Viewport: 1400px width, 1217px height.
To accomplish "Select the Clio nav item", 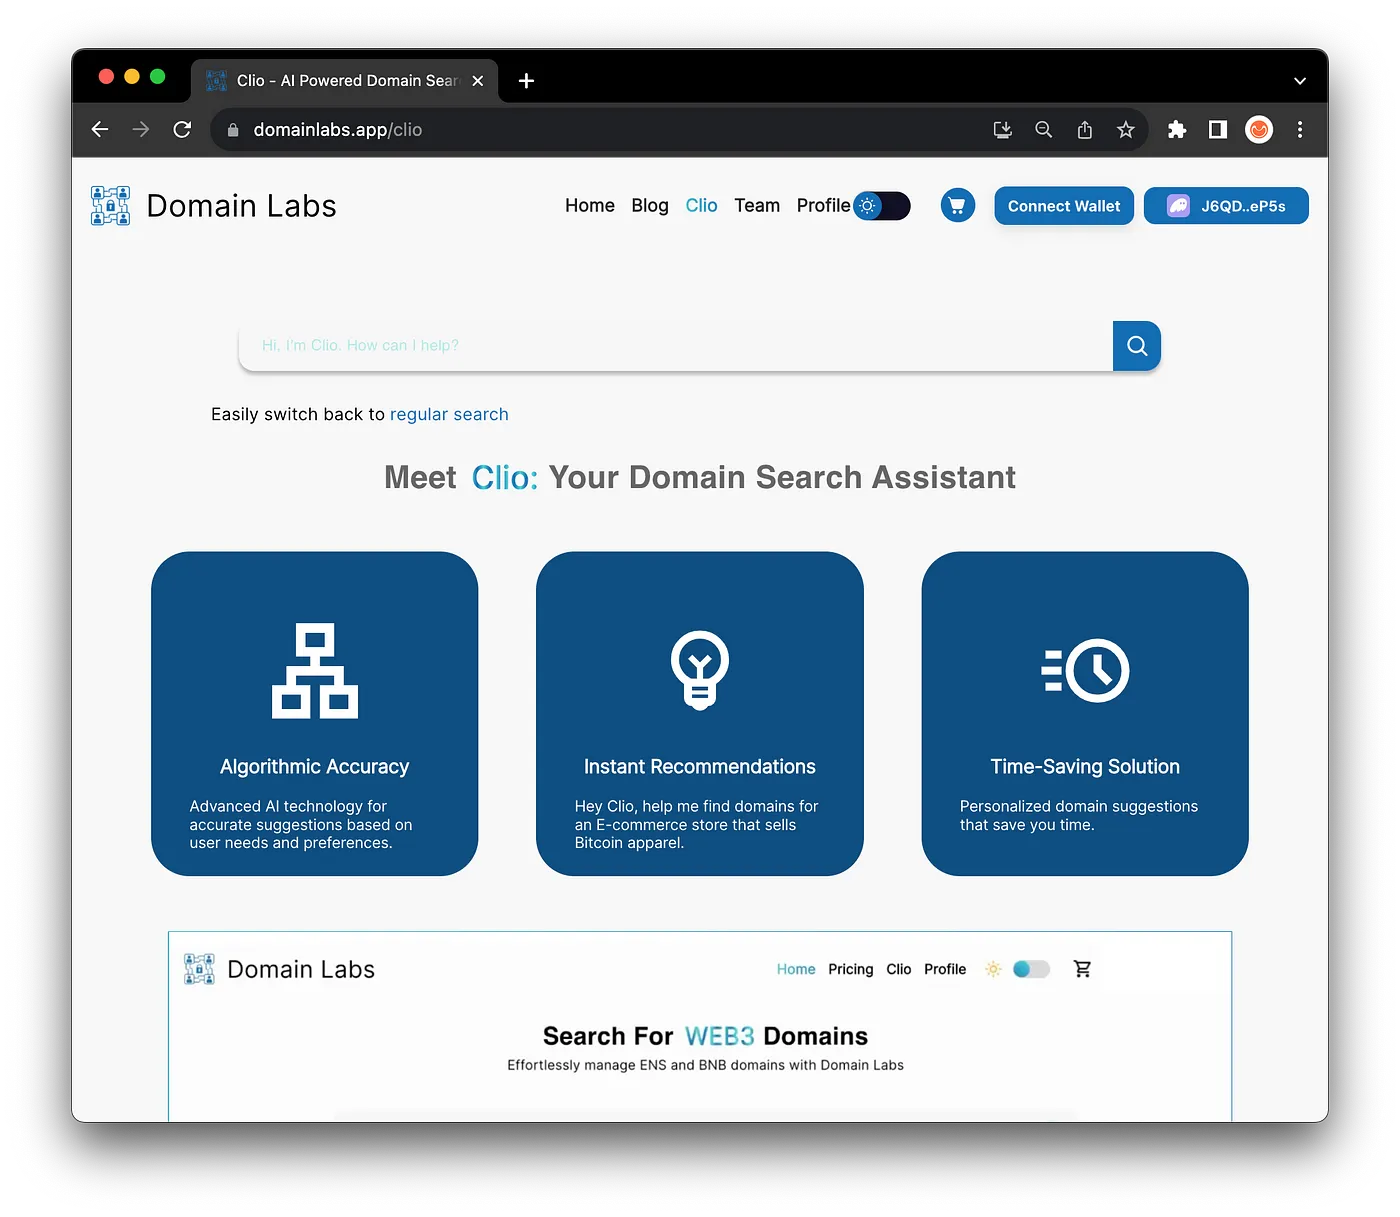I will click(x=701, y=206).
